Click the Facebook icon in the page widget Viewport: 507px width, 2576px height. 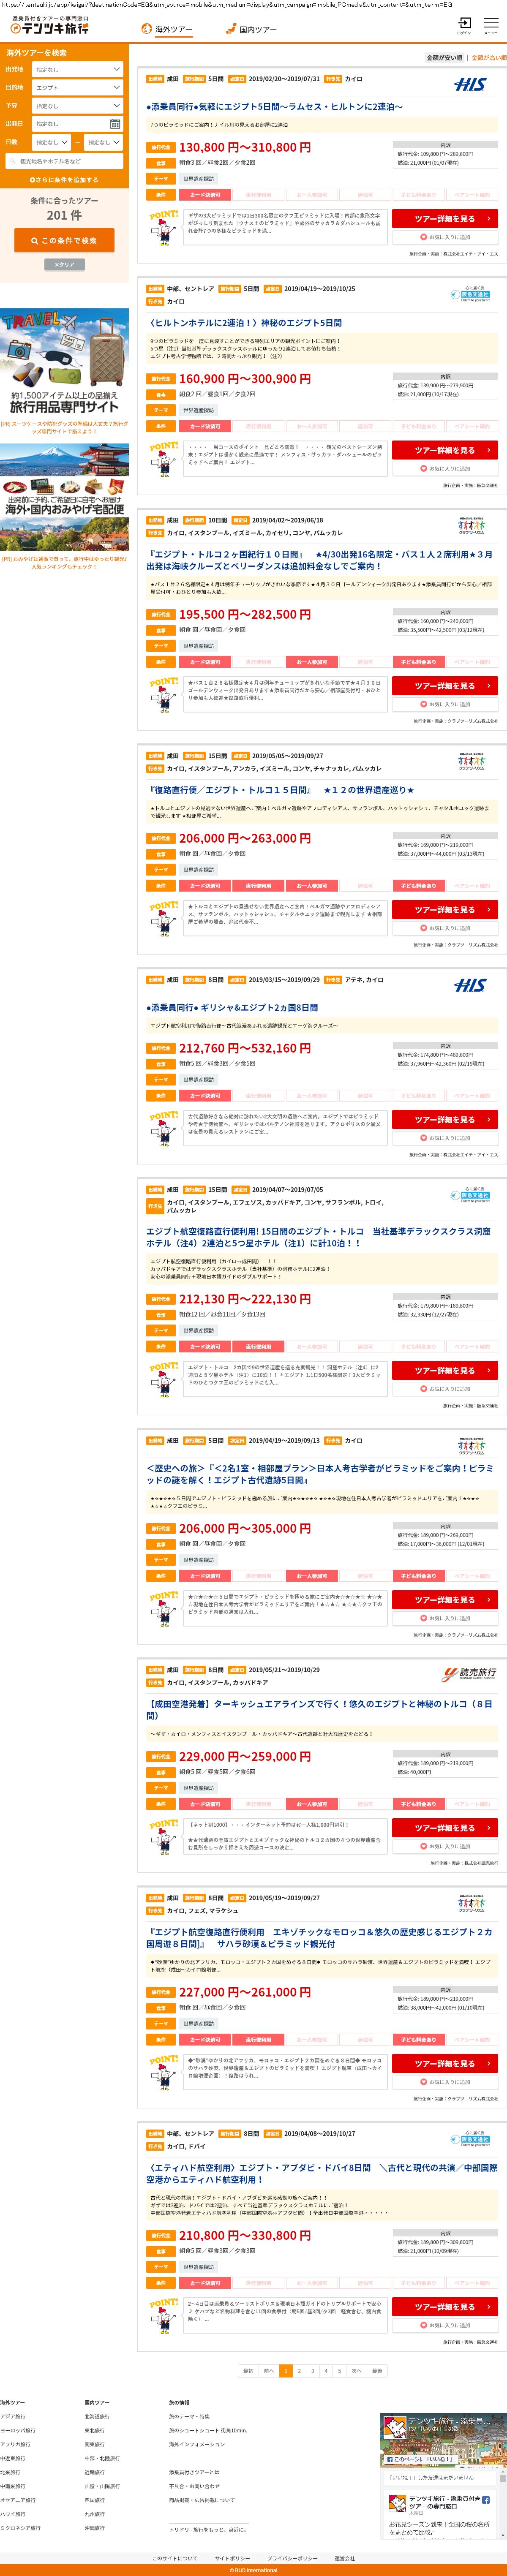(486, 2499)
